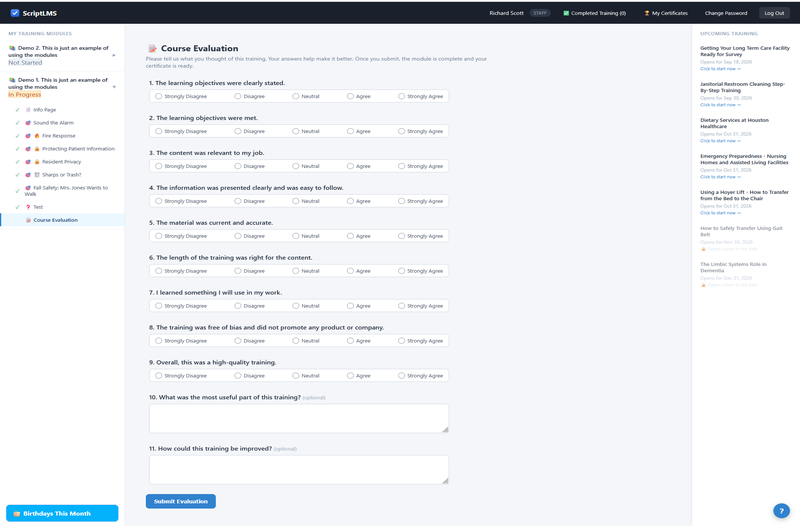The image size is (800, 526).
Task: Select Agree for length of training question
Action: pyautogui.click(x=350, y=271)
